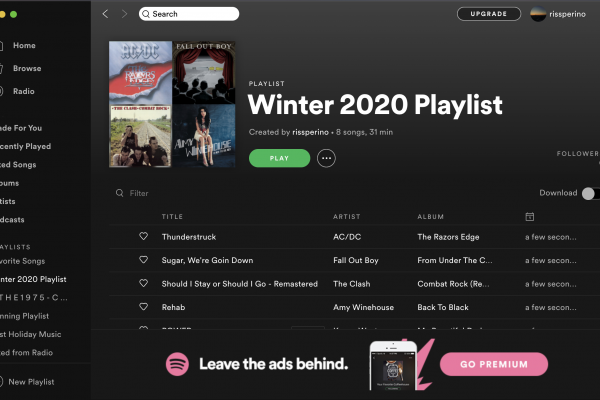Click the UPGRADE button

(x=489, y=14)
